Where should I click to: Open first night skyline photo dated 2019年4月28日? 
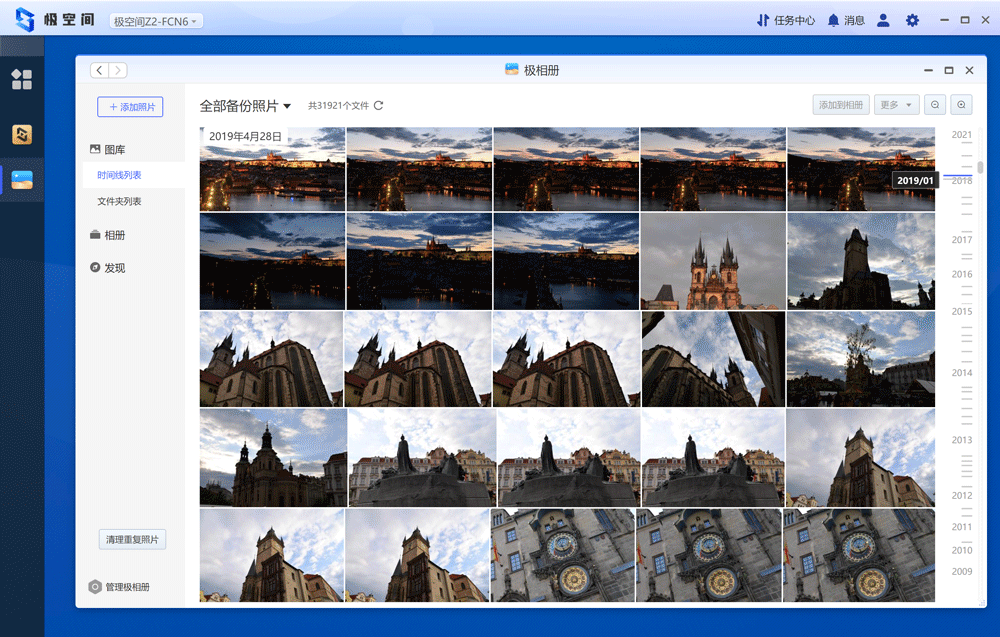(x=272, y=169)
